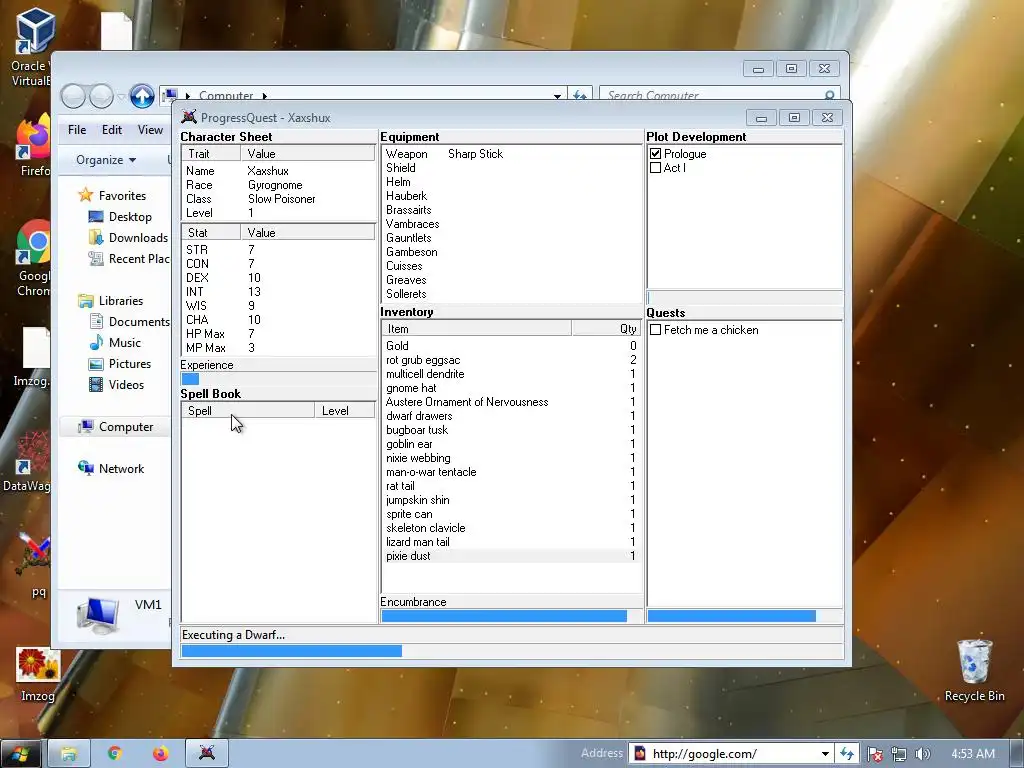Select Recent Places in navigation pane

[138, 259]
